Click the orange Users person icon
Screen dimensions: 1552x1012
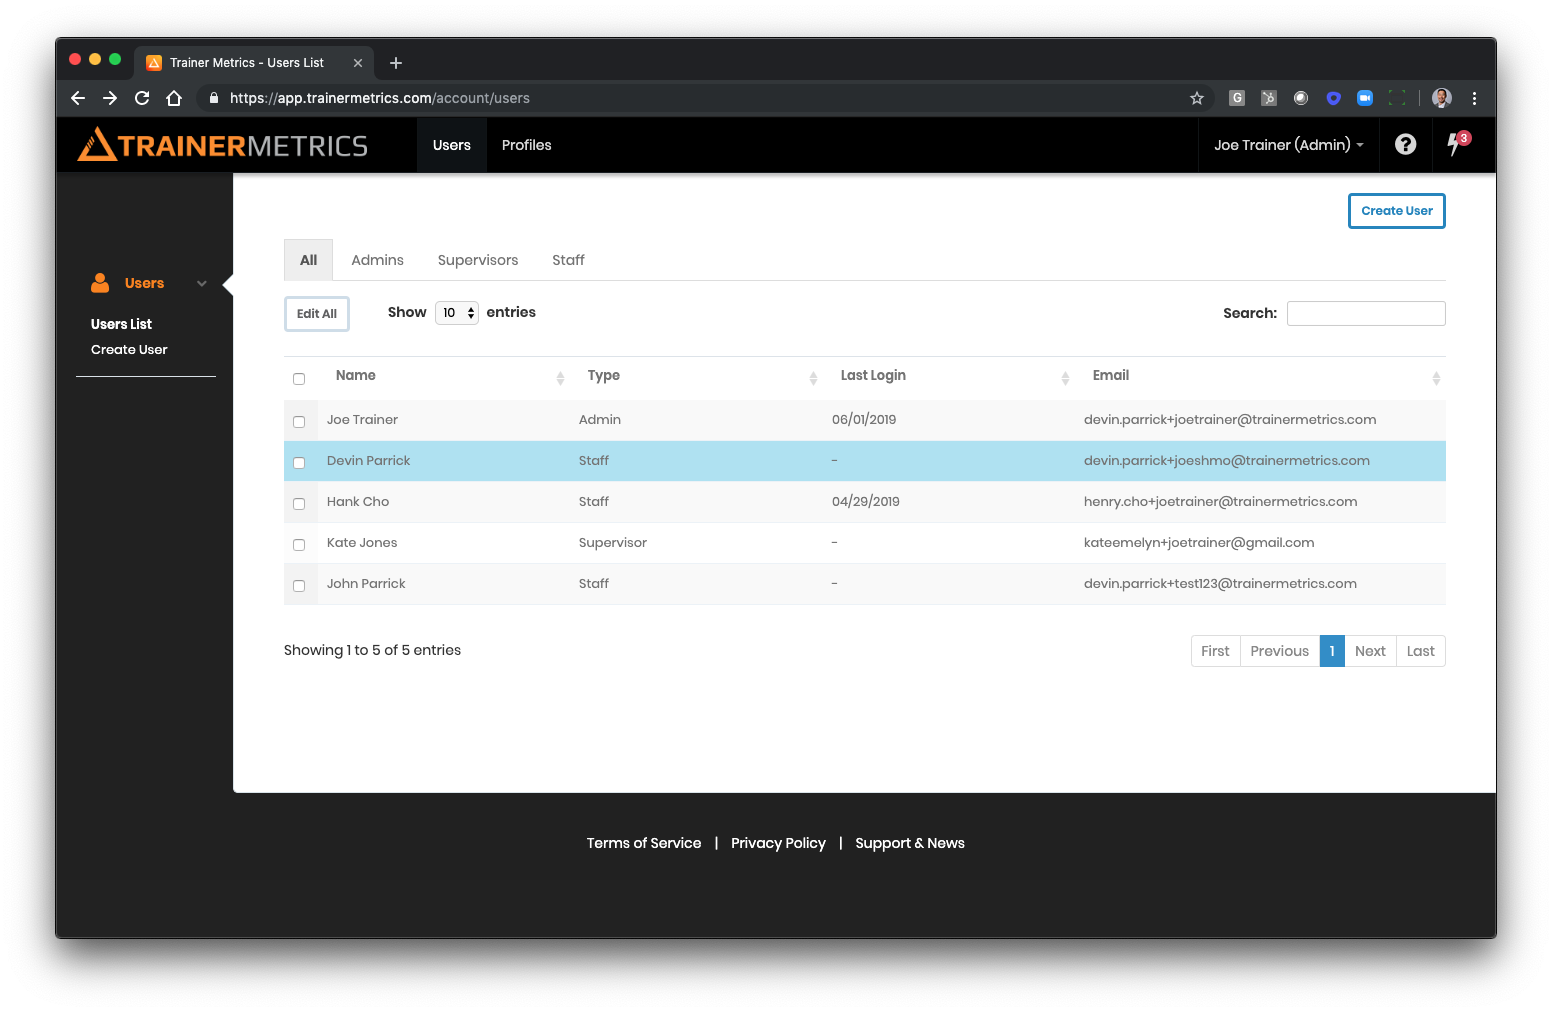click(100, 283)
